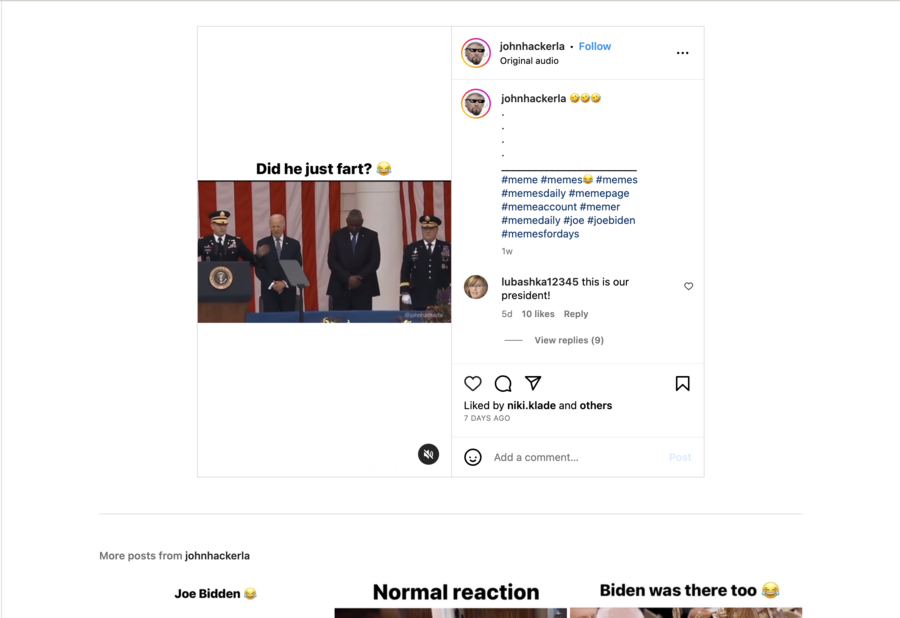This screenshot has width=900, height=618.
Task: Open the Original audio link
Action: [x=529, y=61]
